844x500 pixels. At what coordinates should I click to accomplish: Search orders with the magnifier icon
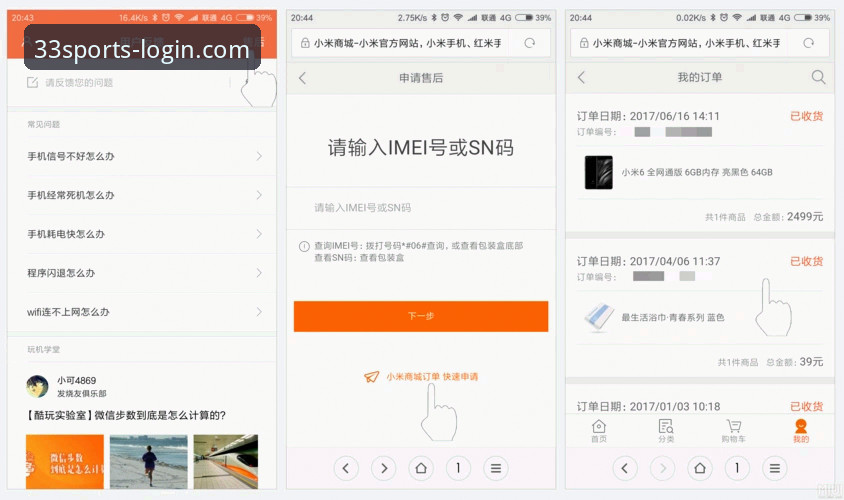[x=818, y=78]
